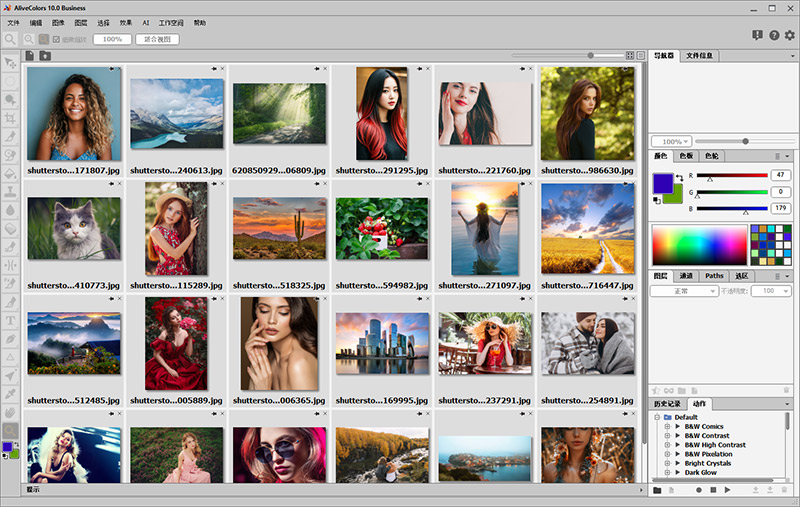This screenshot has width=800, height=507.
Task: Click the open folder icon above thumbnails
Action: click(x=45, y=55)
